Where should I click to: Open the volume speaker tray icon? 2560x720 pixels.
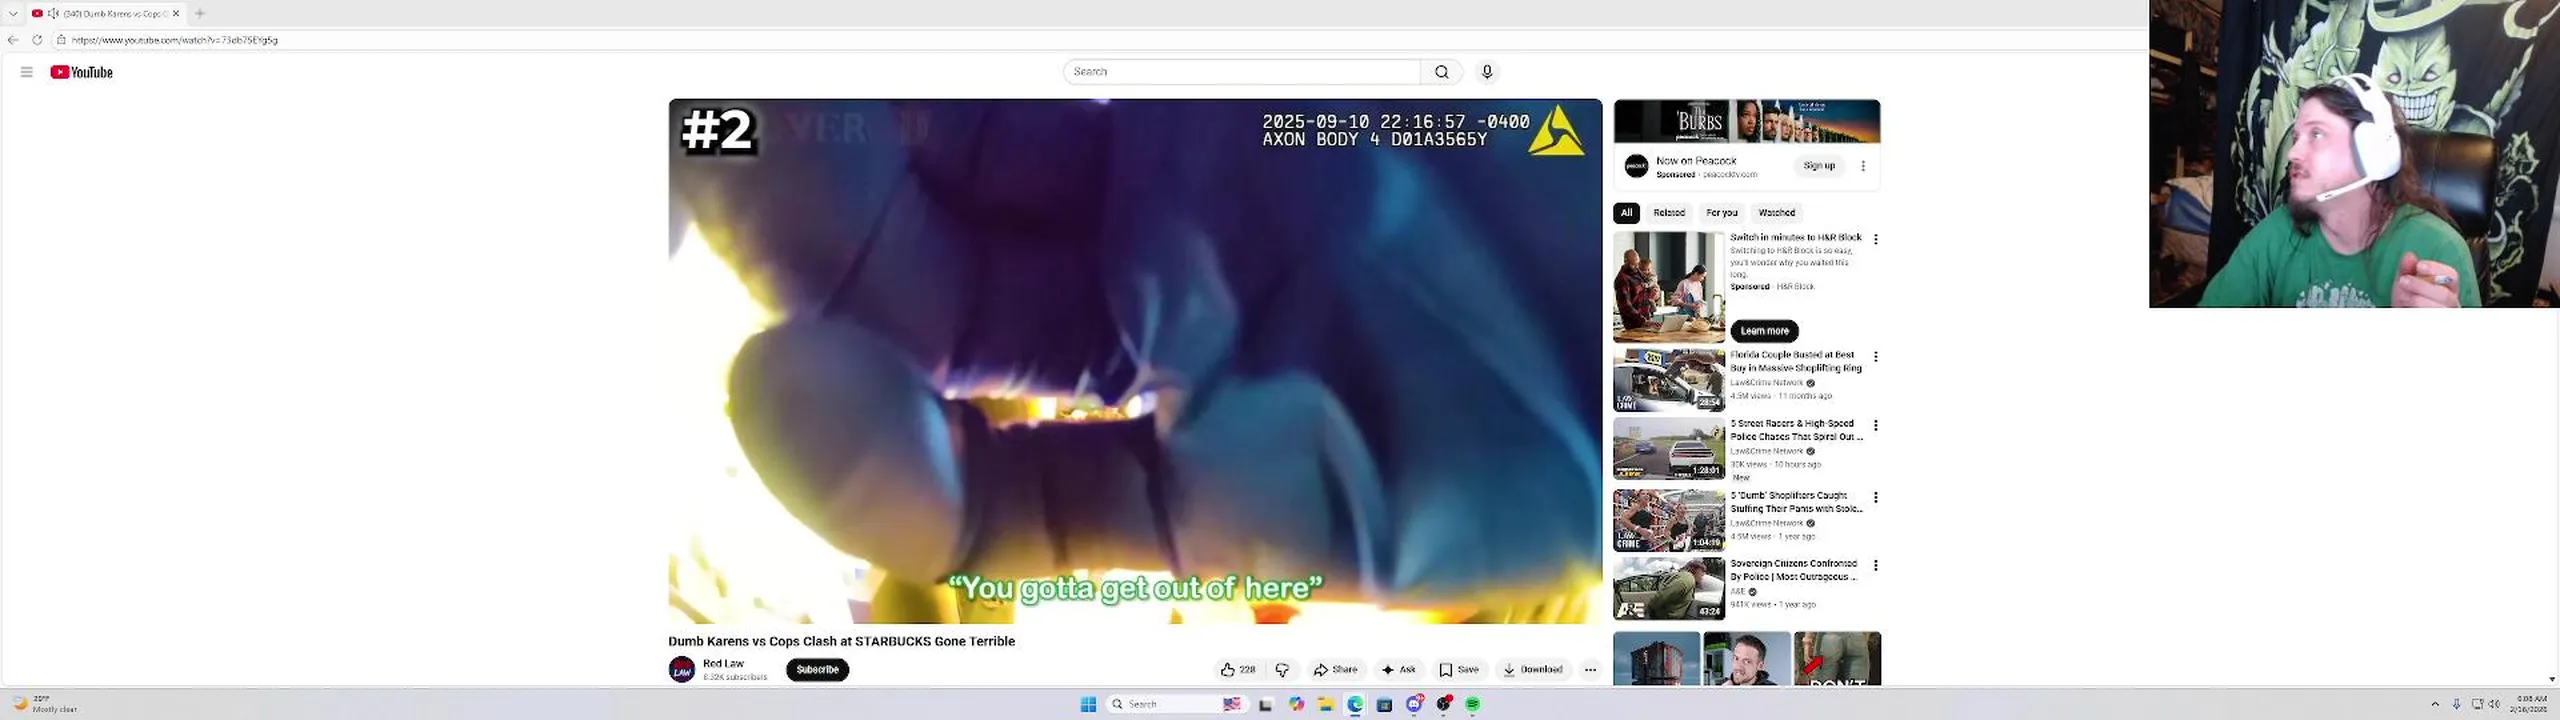coord(2494,705)
